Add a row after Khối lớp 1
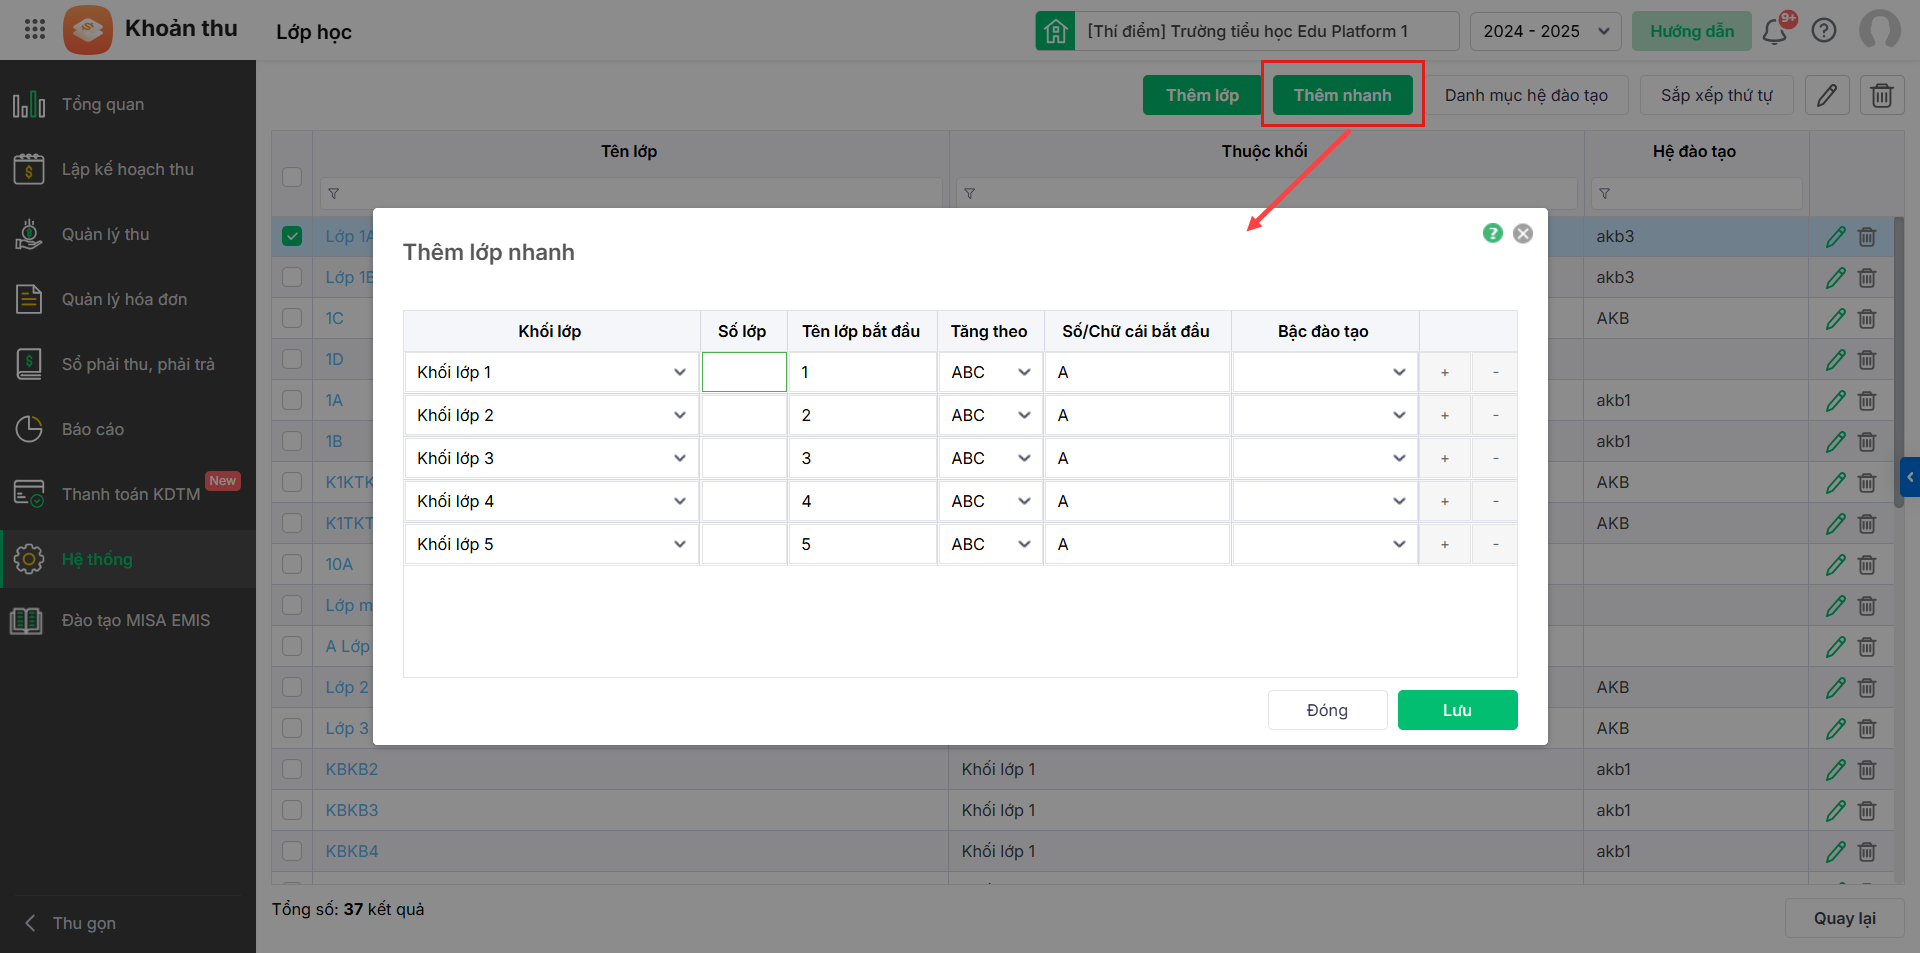 1445,372
